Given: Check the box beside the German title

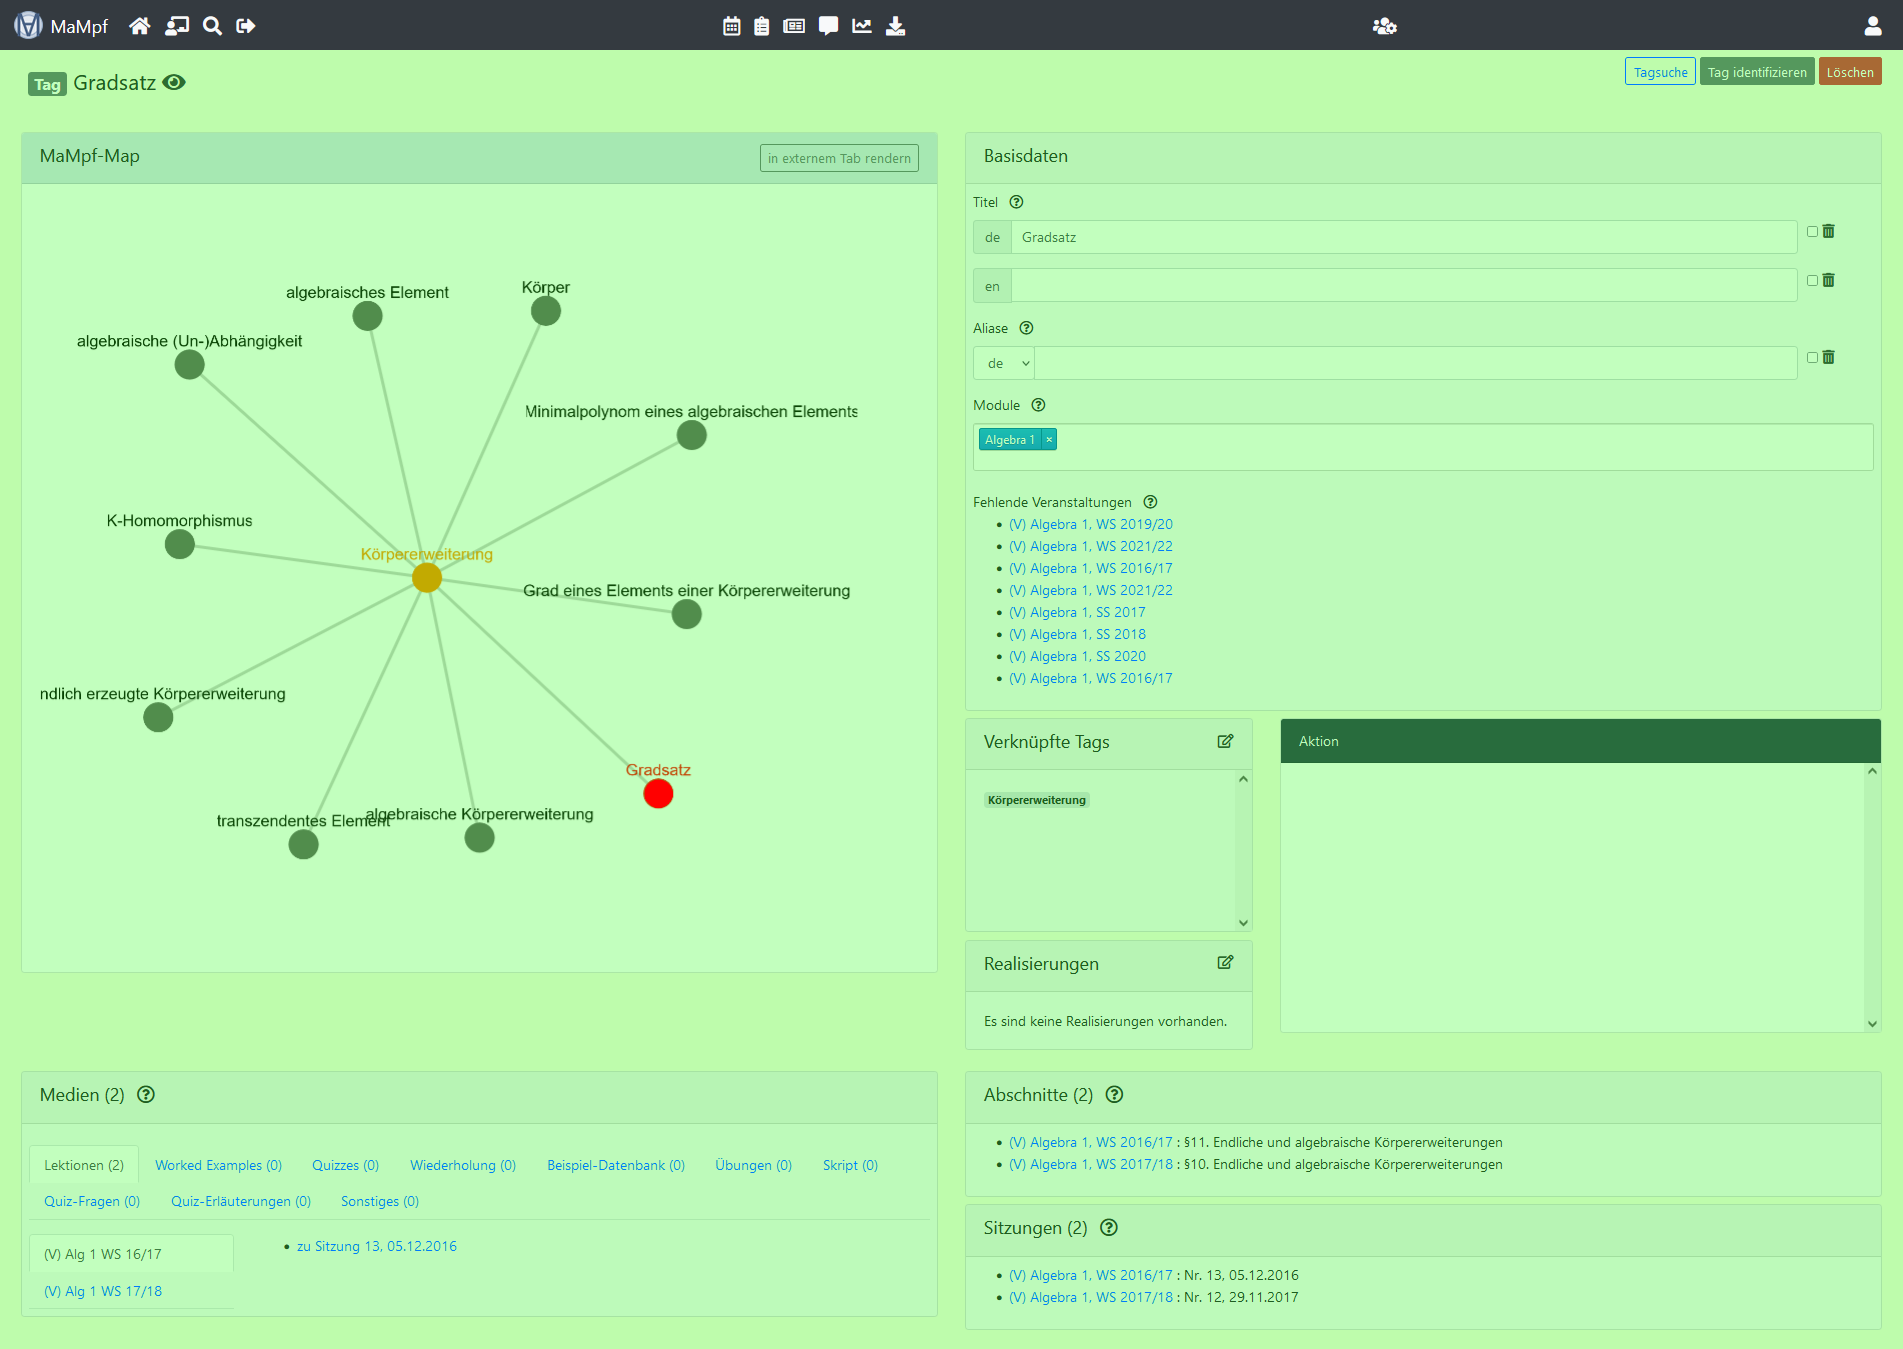Looking at the screenshot, I should [x=1812, y=232].
